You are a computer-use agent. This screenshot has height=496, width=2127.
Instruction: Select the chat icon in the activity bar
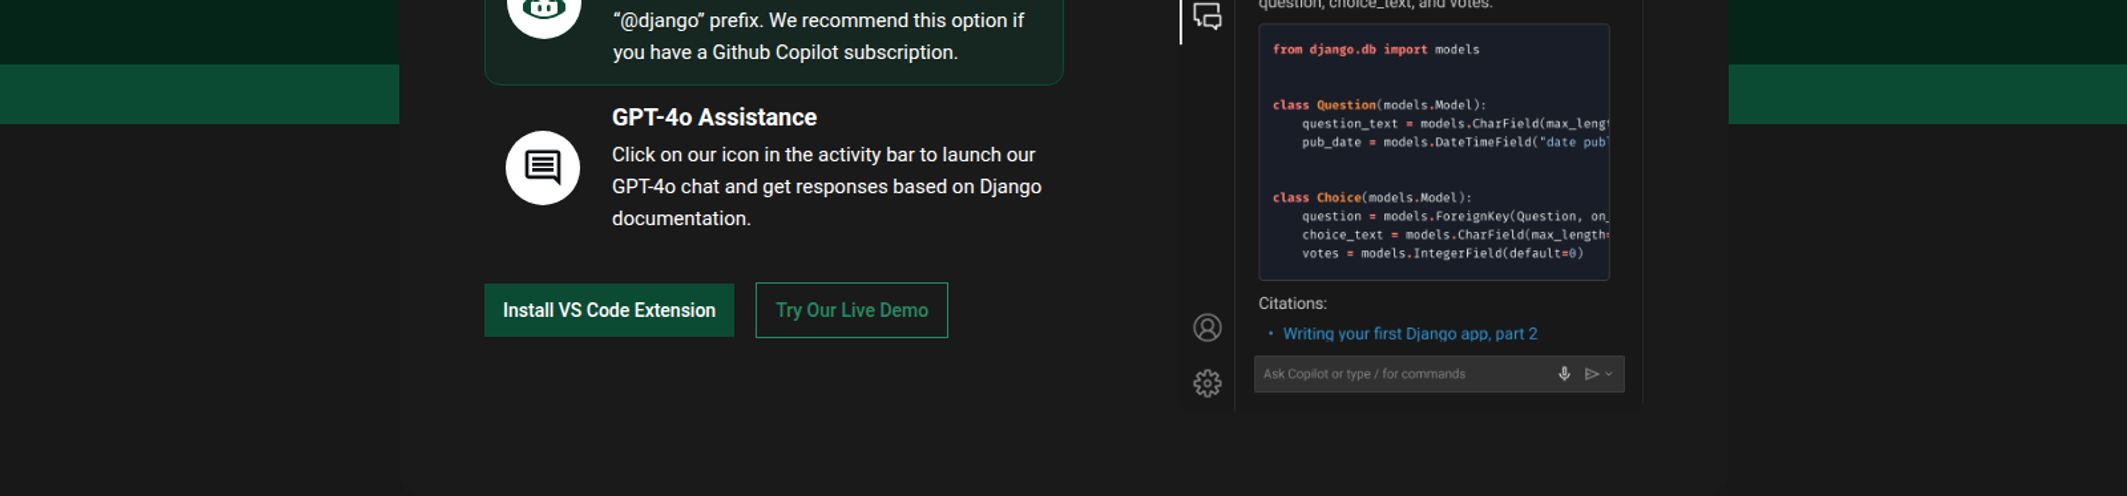(x=1207, y=16)
